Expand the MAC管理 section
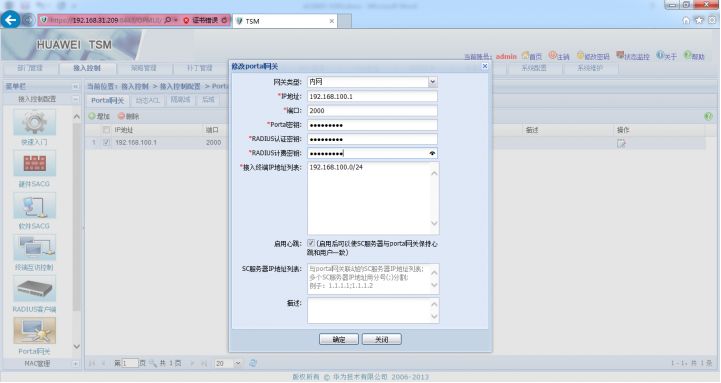 point(75,364)
